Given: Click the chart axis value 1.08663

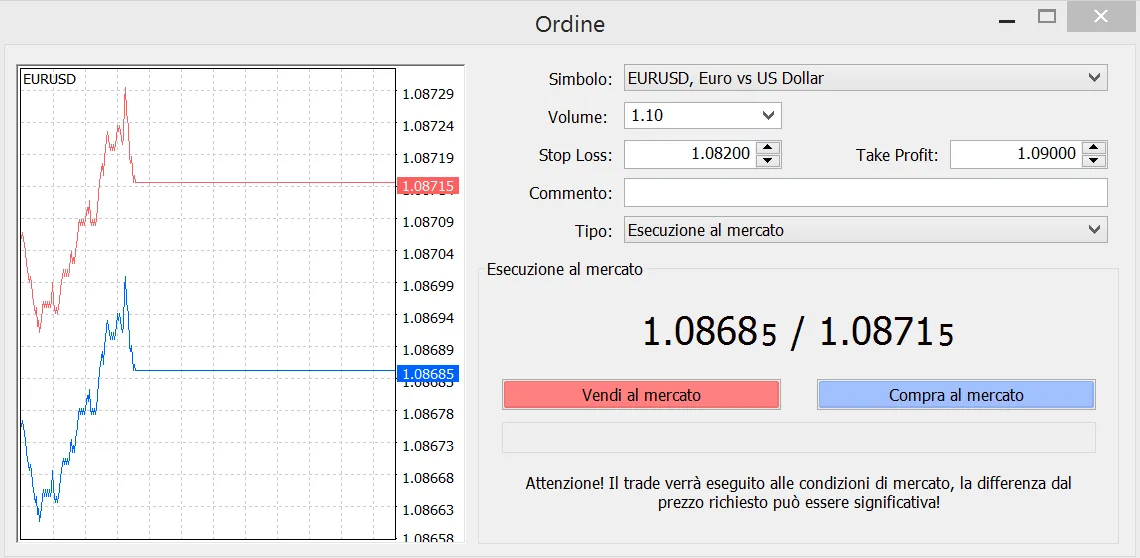Looking at the screenshot, I should click(428, 510).
